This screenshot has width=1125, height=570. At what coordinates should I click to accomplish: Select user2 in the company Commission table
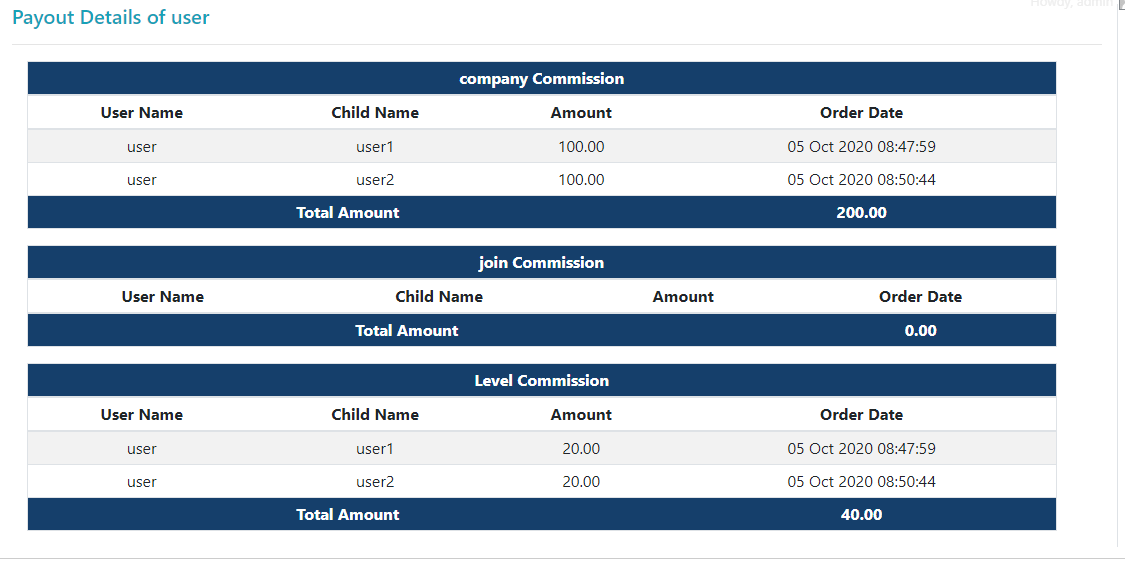click(375, 180)
